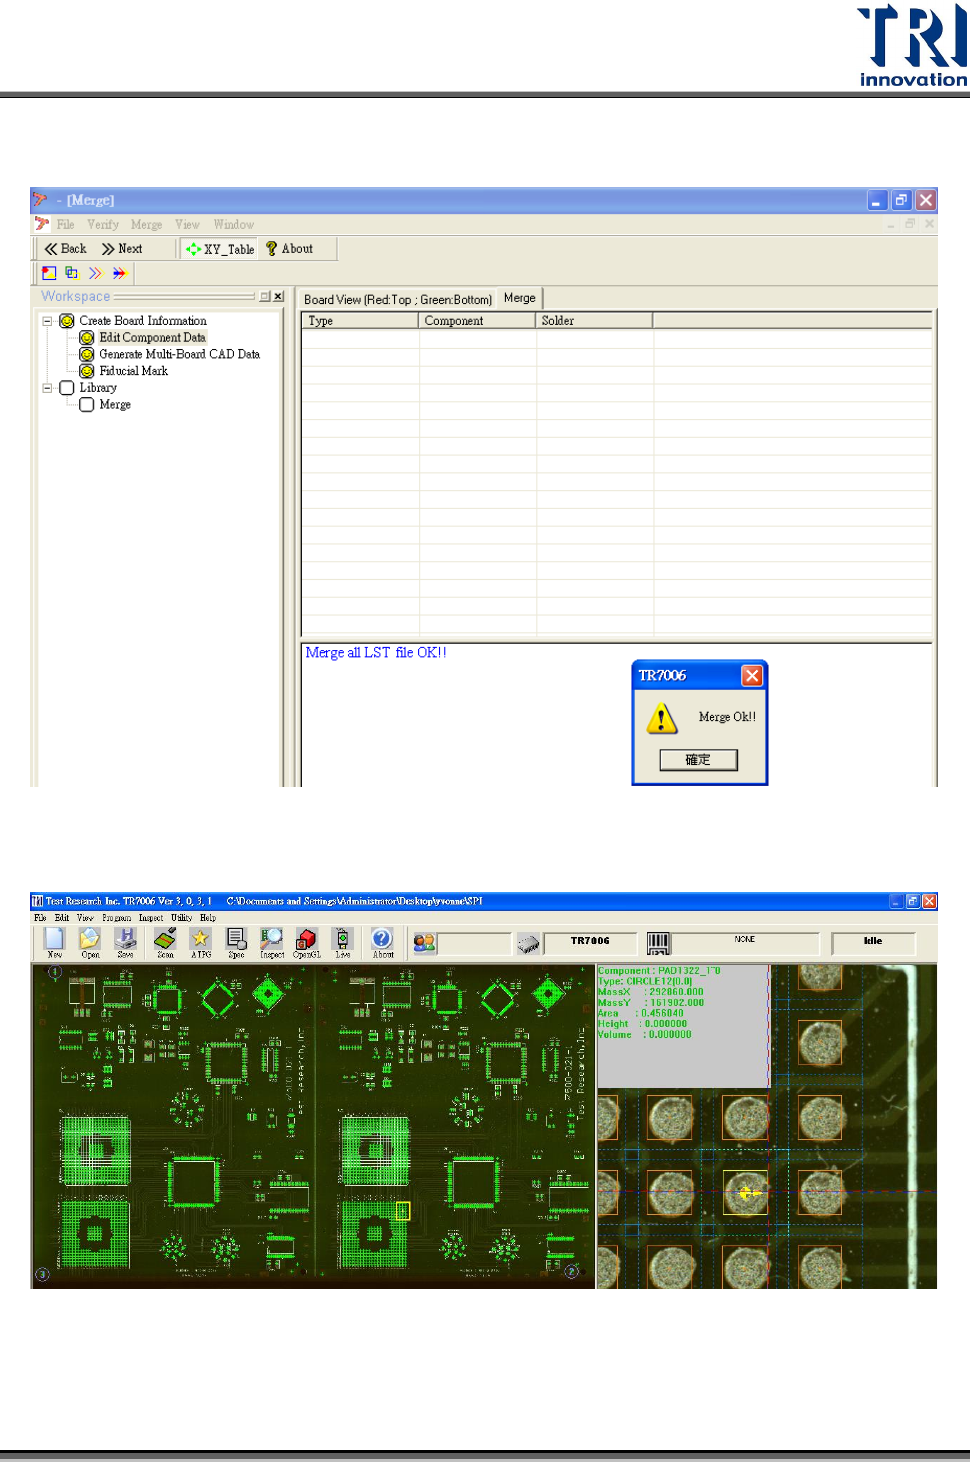Click the OpenGL toolbar icon
Screen dimensions: 970x1462
[x=307, y=942]
